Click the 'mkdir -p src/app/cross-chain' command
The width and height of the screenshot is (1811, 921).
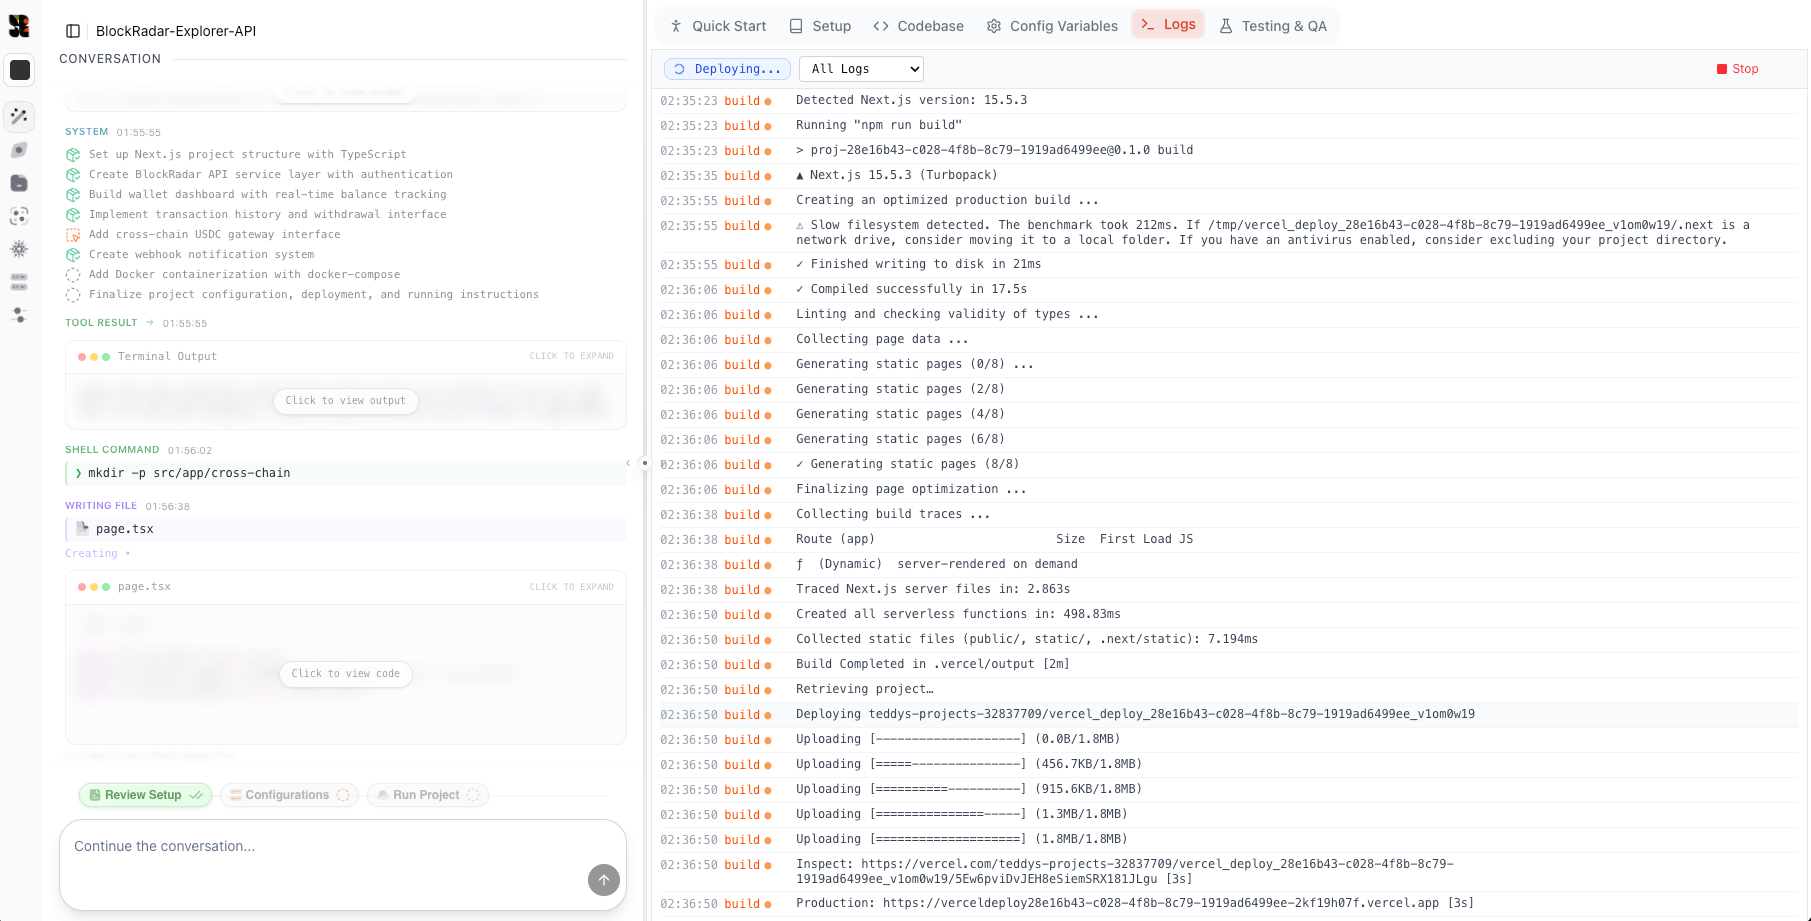[189, 473]
